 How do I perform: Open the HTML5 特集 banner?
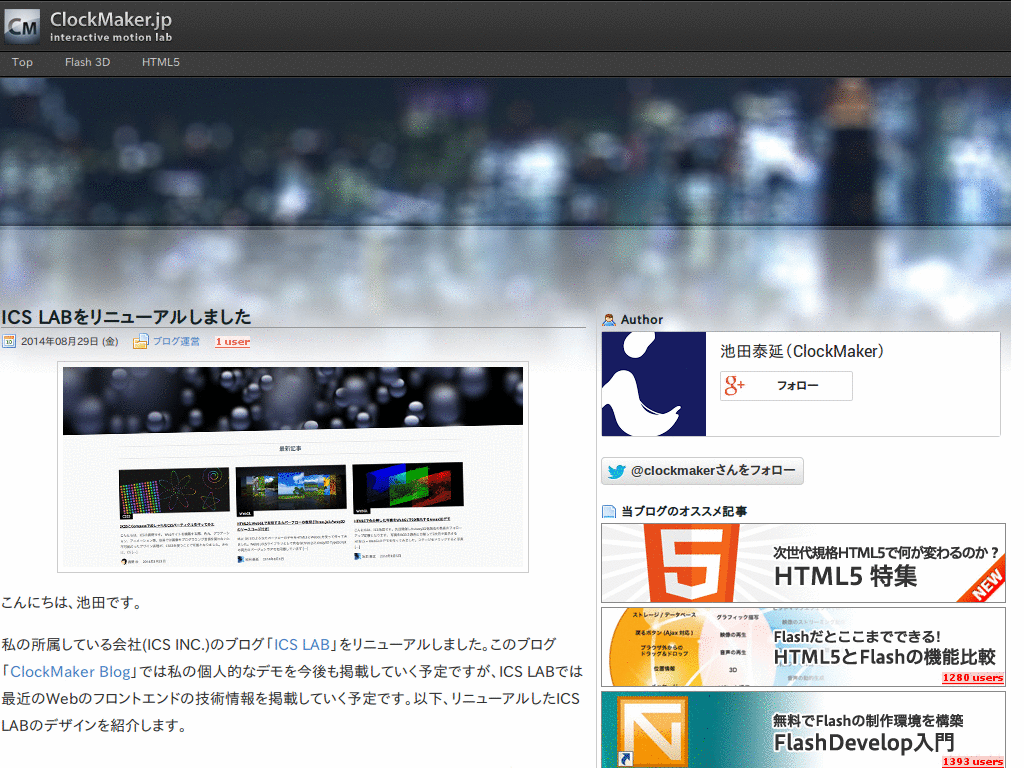(803, 563)
